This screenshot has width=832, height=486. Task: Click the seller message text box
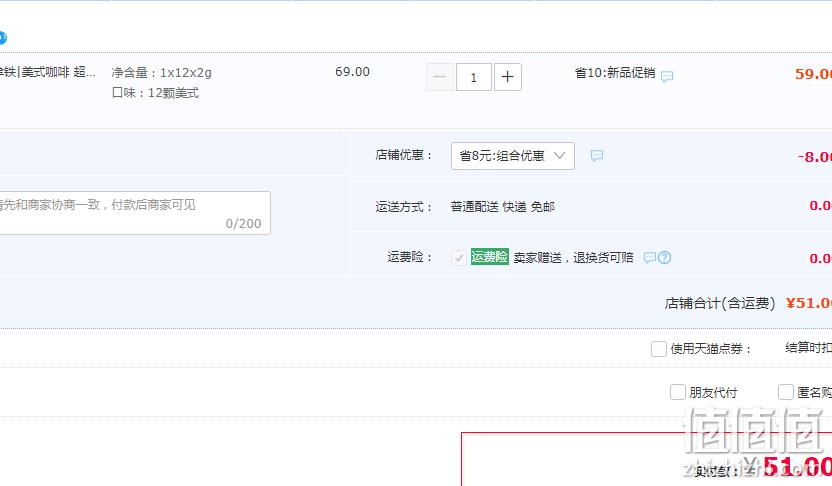[134, 213]
